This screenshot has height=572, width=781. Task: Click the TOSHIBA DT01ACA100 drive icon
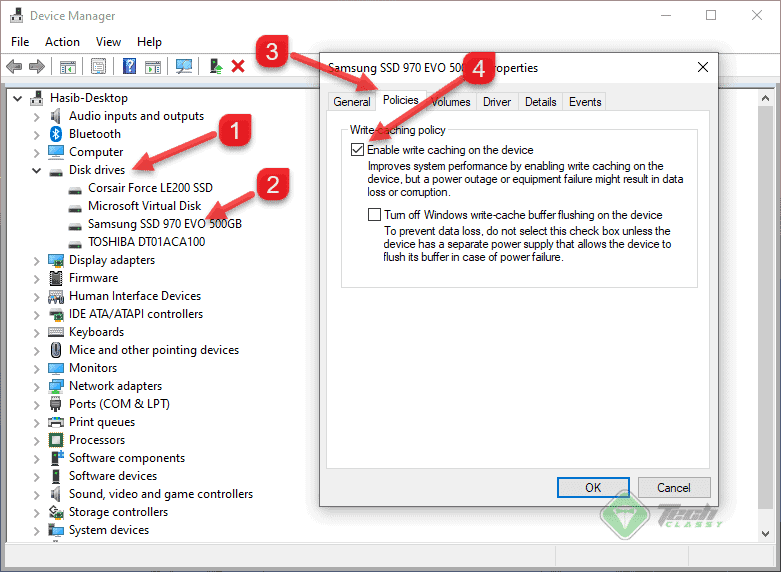[x=75, y=244]
